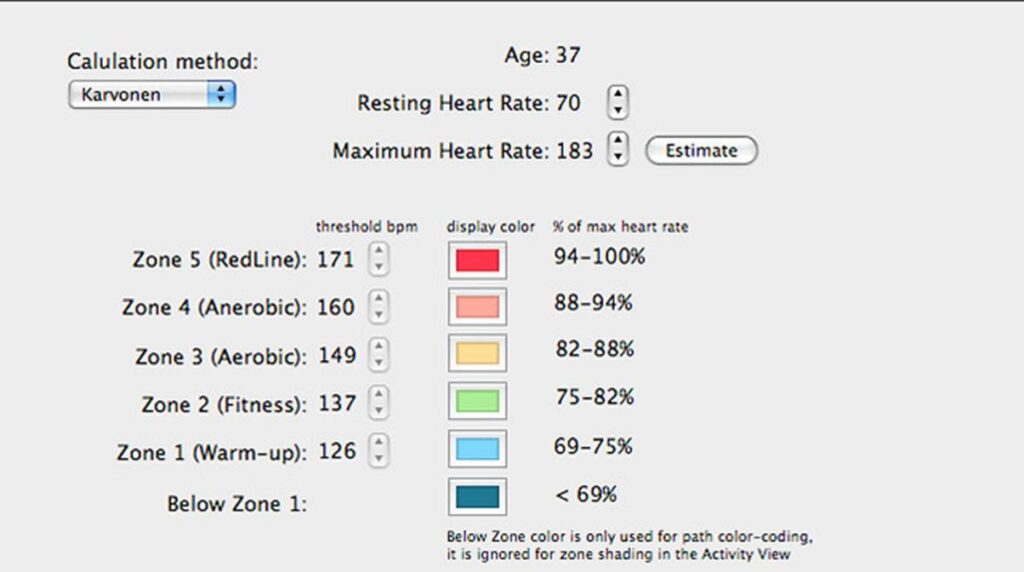
Task: Open the salmon Zone 4 color swatch
Action: 477,307
